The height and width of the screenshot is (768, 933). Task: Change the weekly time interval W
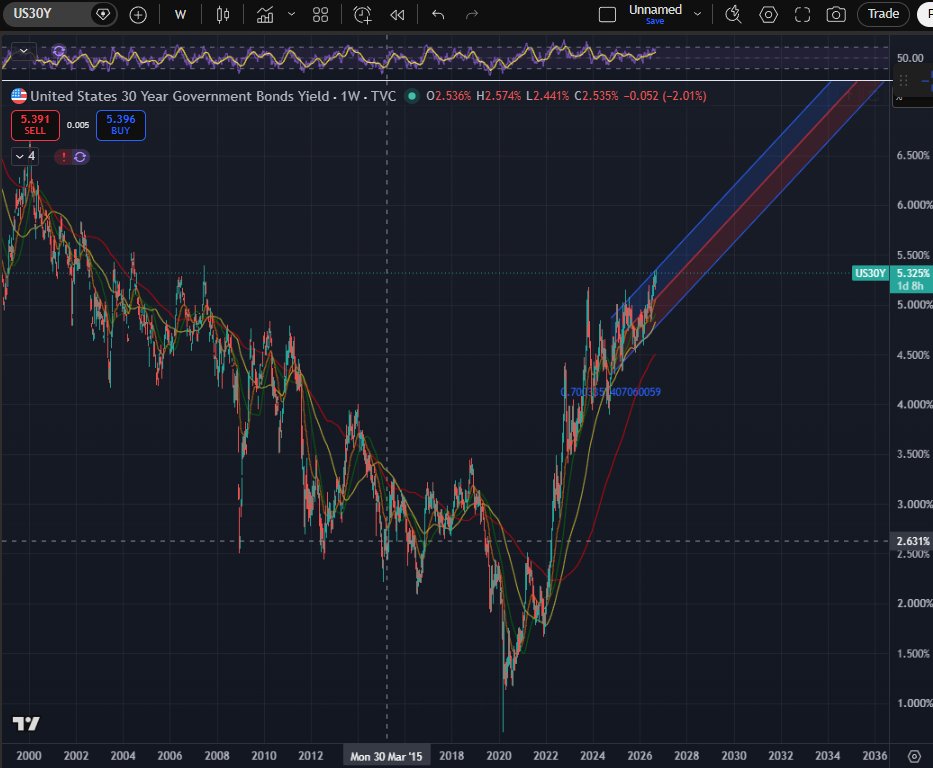coord(180,15)
